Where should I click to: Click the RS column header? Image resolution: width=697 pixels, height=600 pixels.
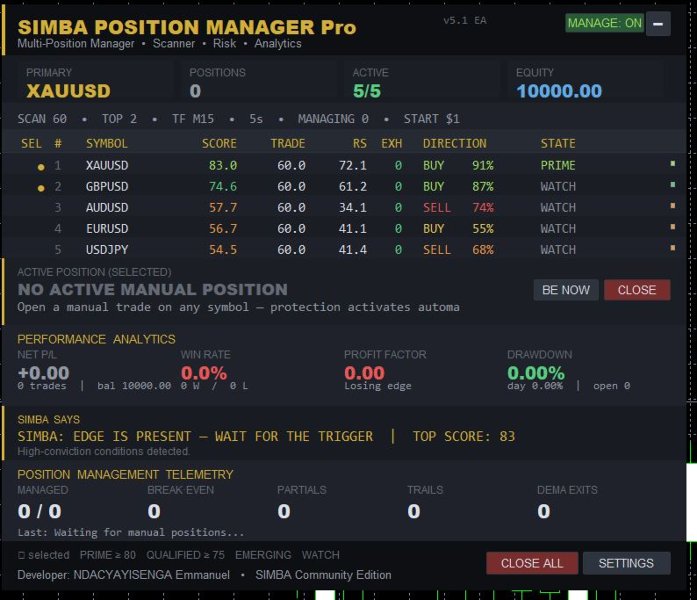(x=360, y=144)
